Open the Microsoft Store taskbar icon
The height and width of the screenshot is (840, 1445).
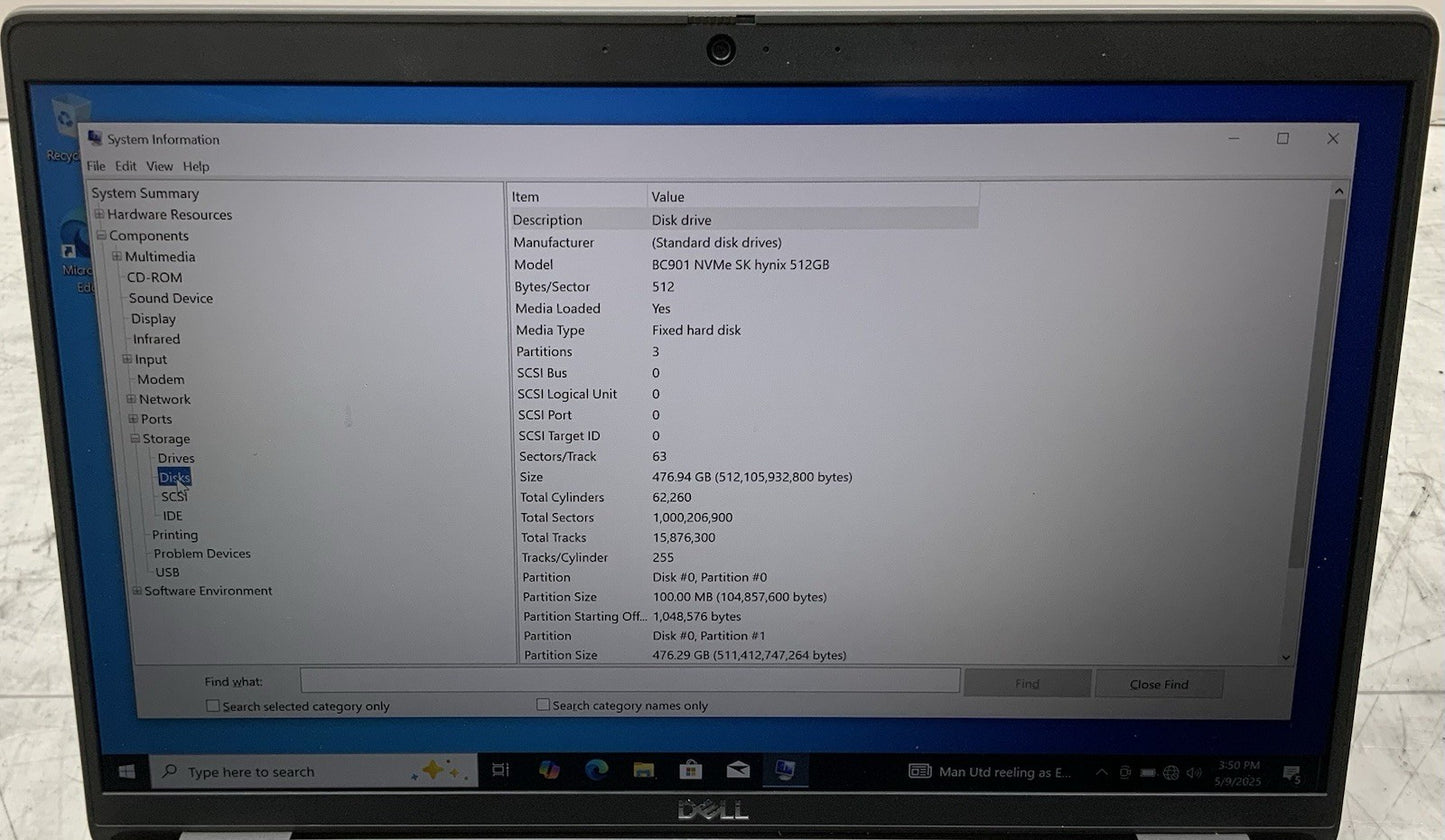(690, 770)
